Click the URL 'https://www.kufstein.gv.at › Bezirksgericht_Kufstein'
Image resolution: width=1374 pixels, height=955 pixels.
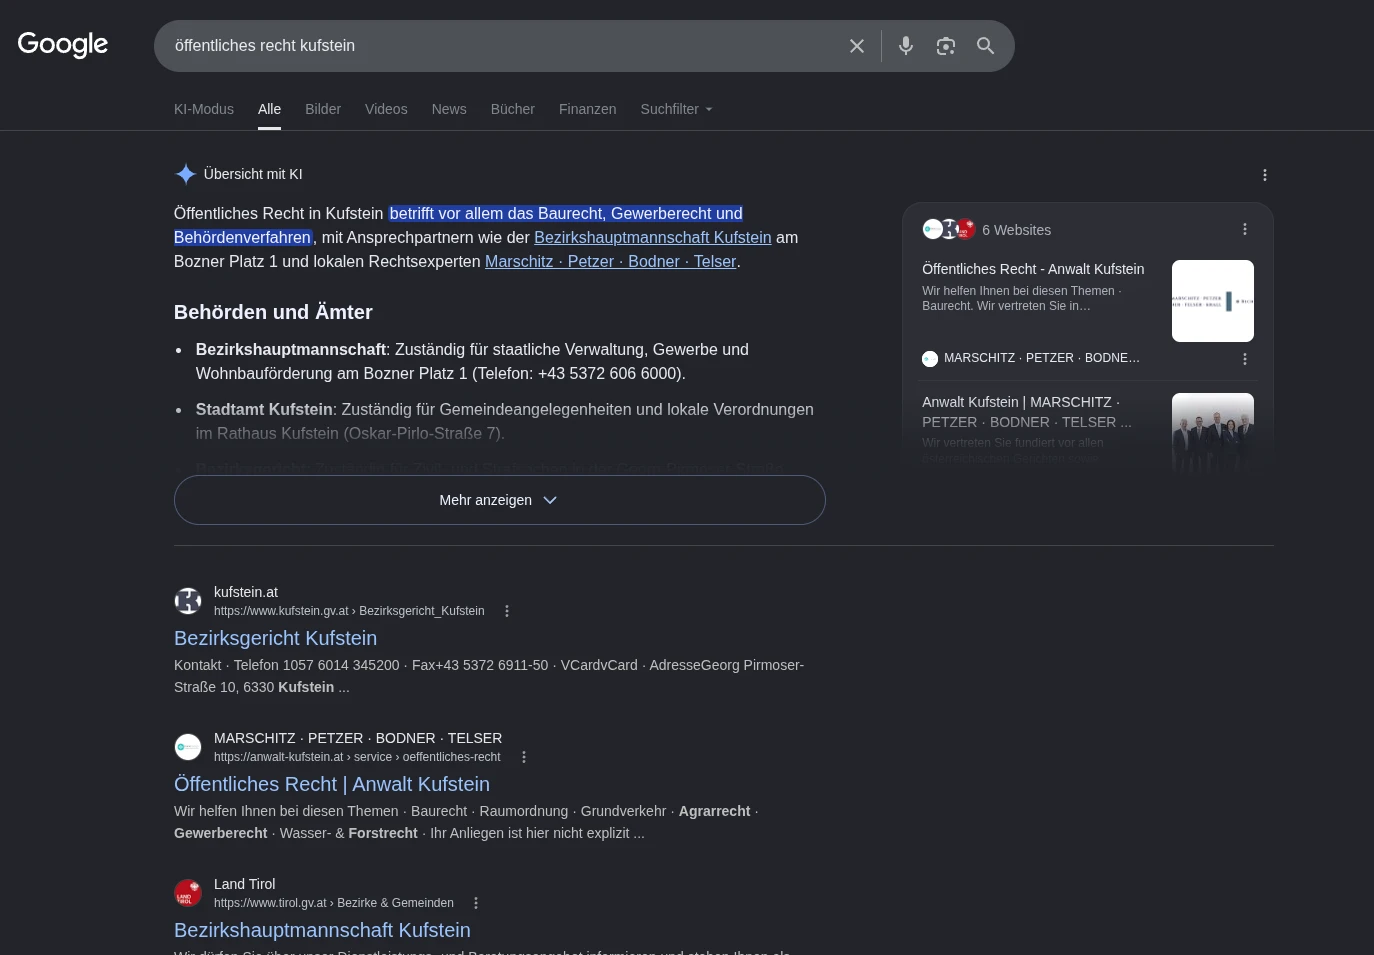[x=349, y=611]
